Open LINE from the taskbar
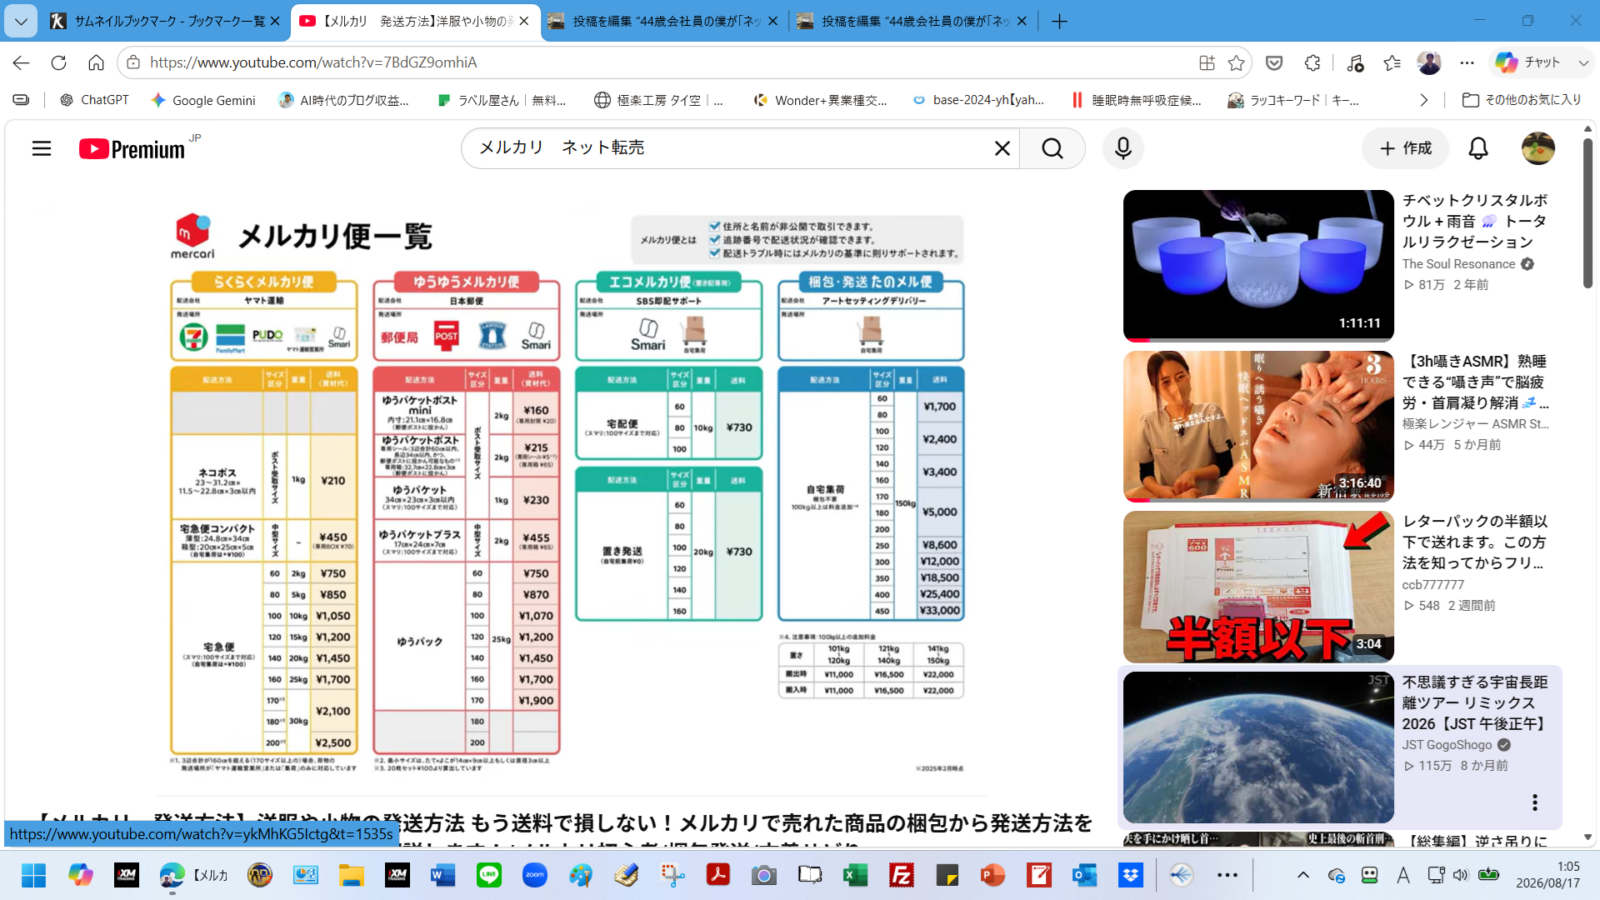This screenshot has height=900, width=1600. pos(489,876)
